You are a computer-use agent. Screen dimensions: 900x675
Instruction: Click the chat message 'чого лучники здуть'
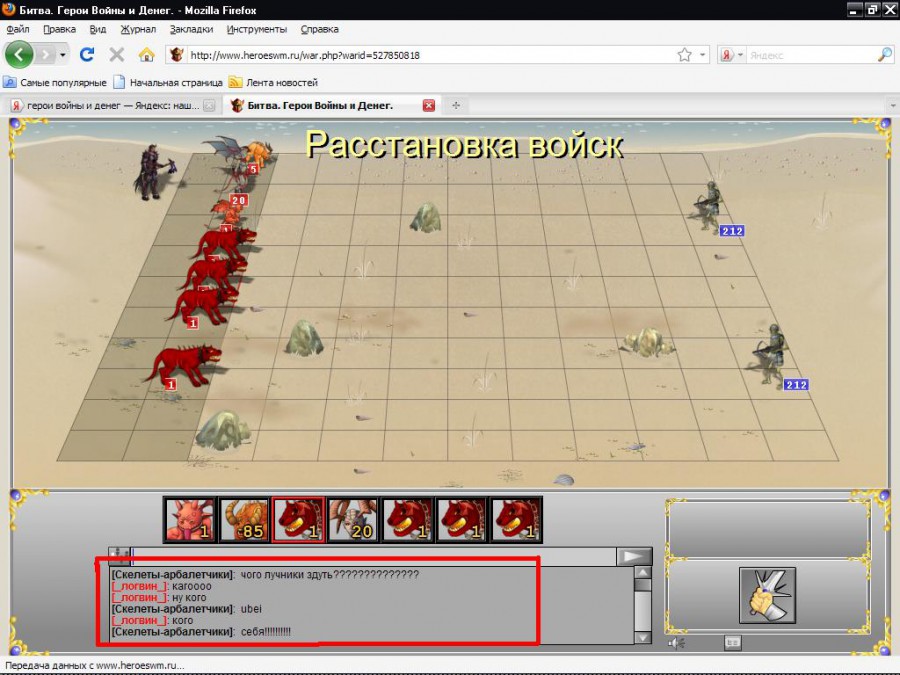point(329,575)
